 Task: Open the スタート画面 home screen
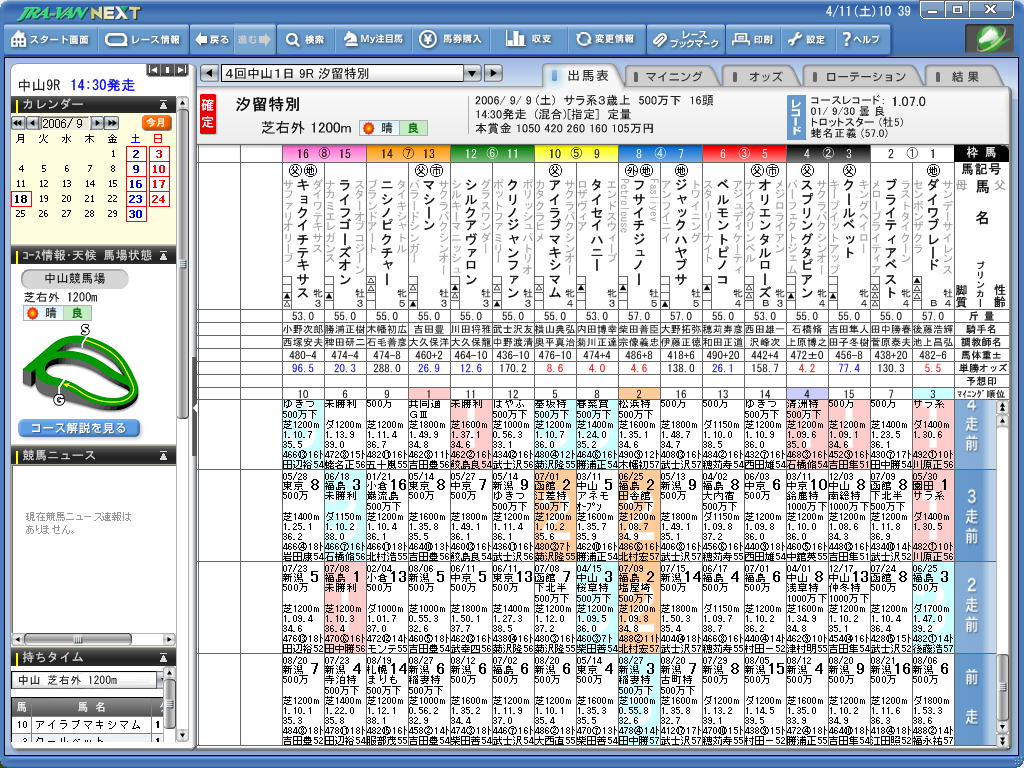(49, 40)
